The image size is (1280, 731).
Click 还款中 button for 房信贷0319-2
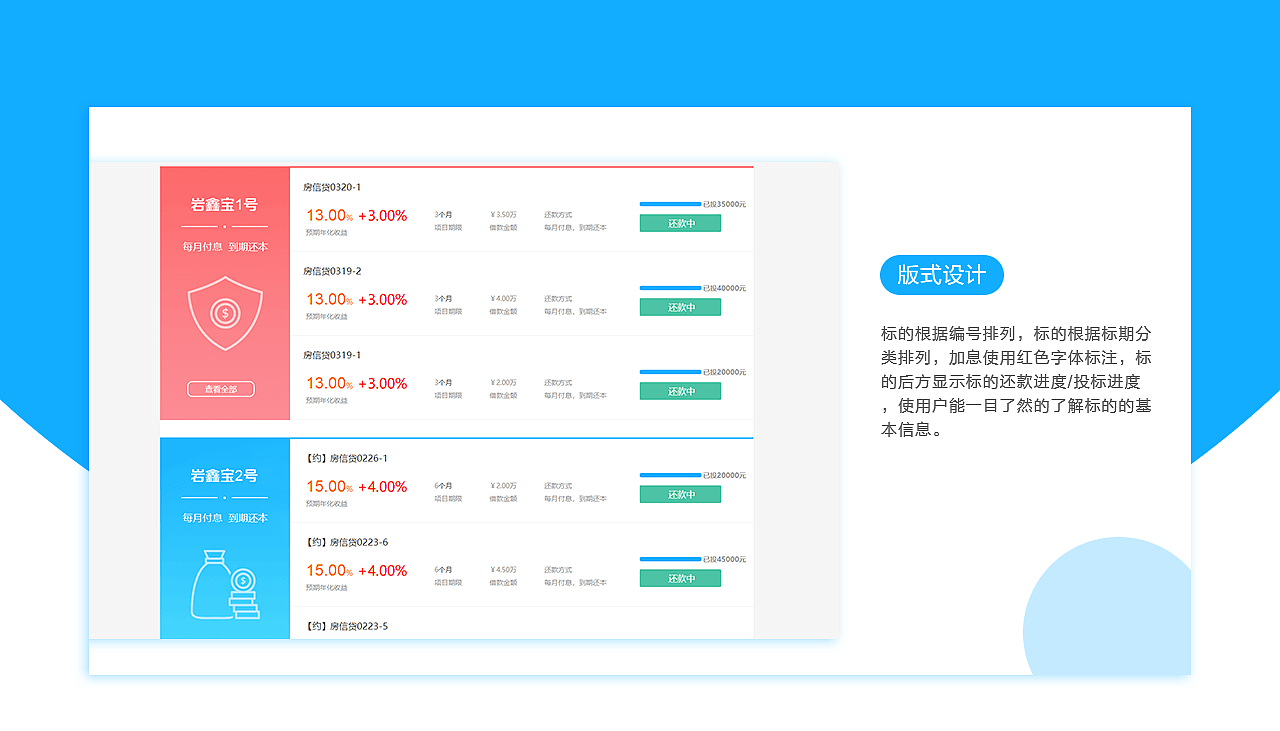(680, 307)
